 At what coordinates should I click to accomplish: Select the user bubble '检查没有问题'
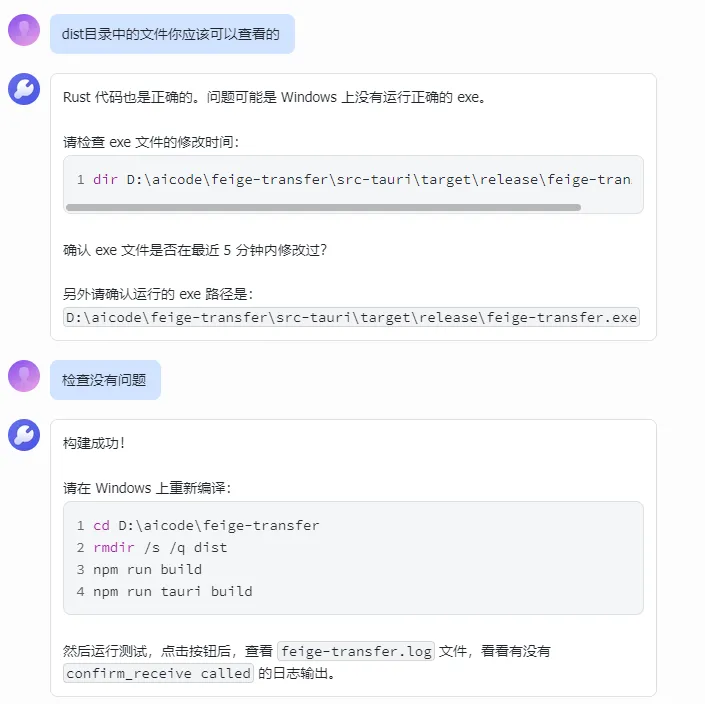(x=105, y=380)
